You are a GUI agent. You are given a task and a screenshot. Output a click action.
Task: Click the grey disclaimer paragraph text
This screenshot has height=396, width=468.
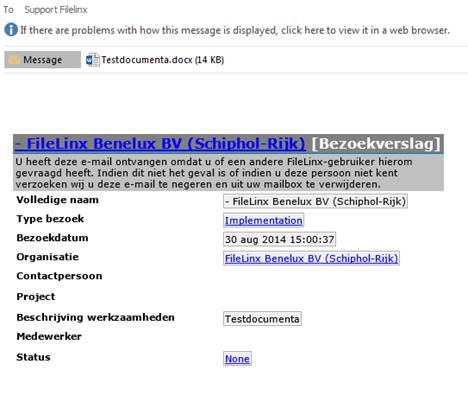pyautogui.click(x=213, y=173)
